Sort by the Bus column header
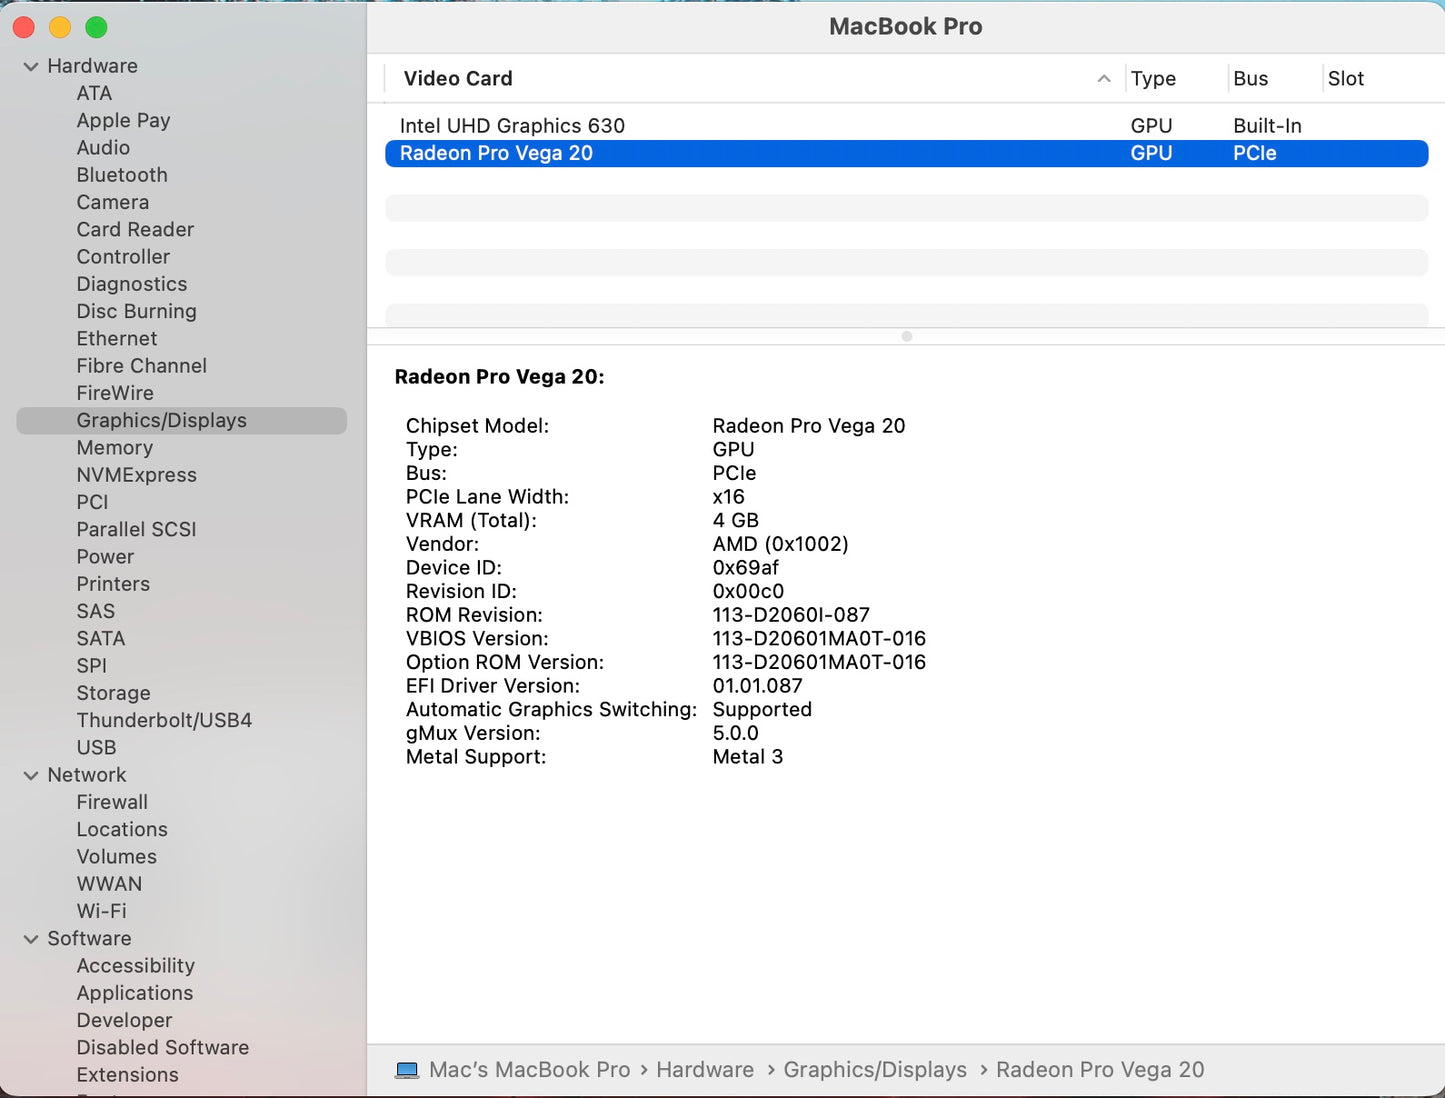This screenshot has width=1445, height=1098. click(x=1250, y=79)
